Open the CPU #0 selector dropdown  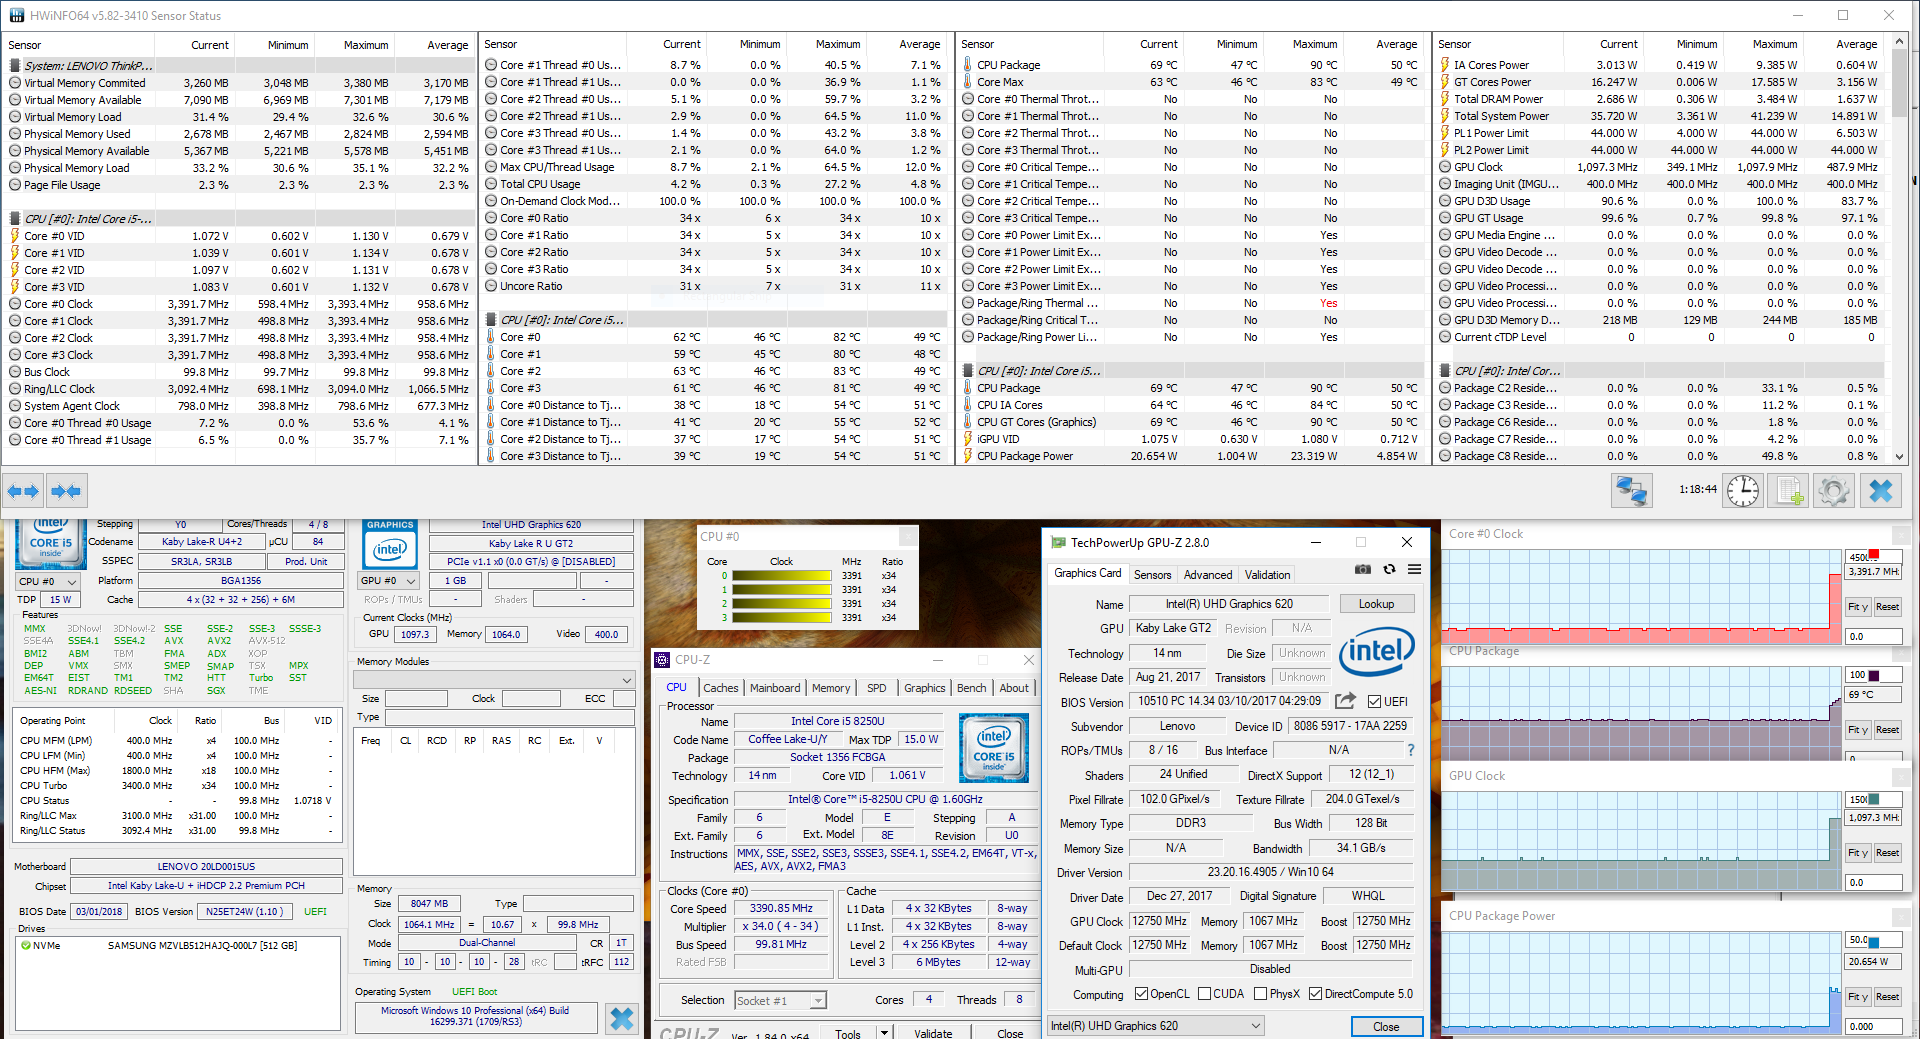48,581
